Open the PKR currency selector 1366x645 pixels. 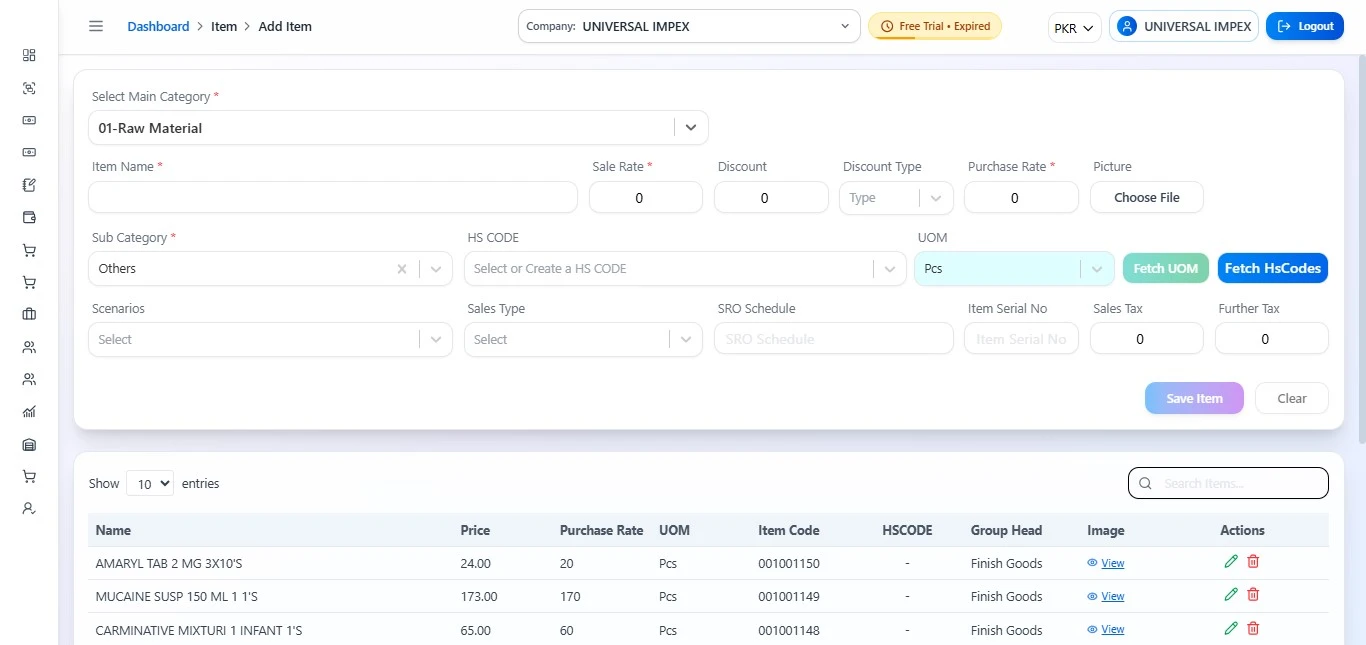1073,27
